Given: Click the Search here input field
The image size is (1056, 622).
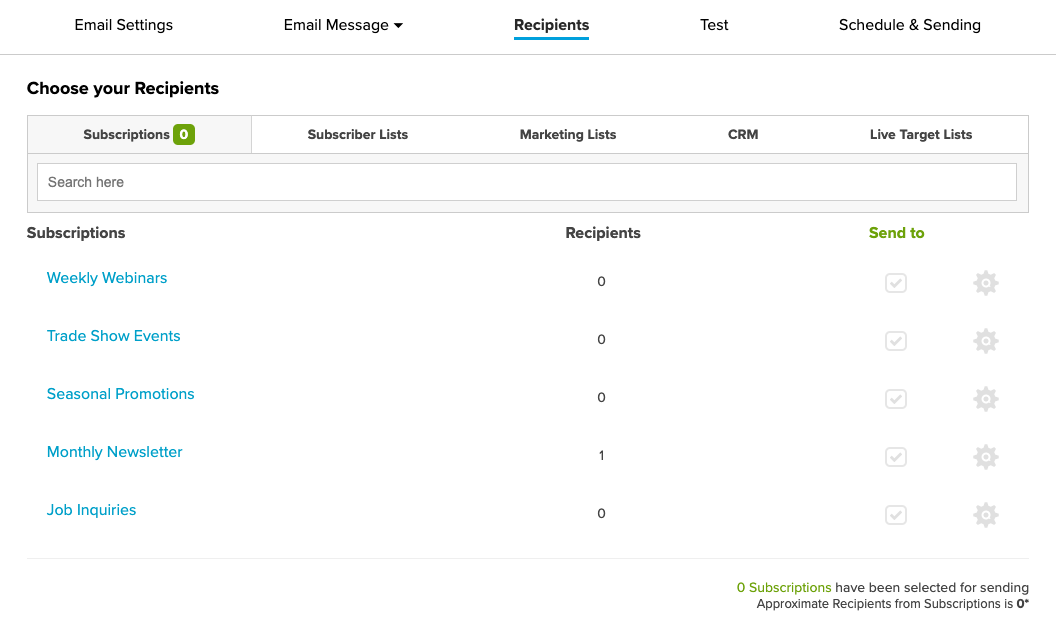Looking at the screenshot, I should 527,182.
